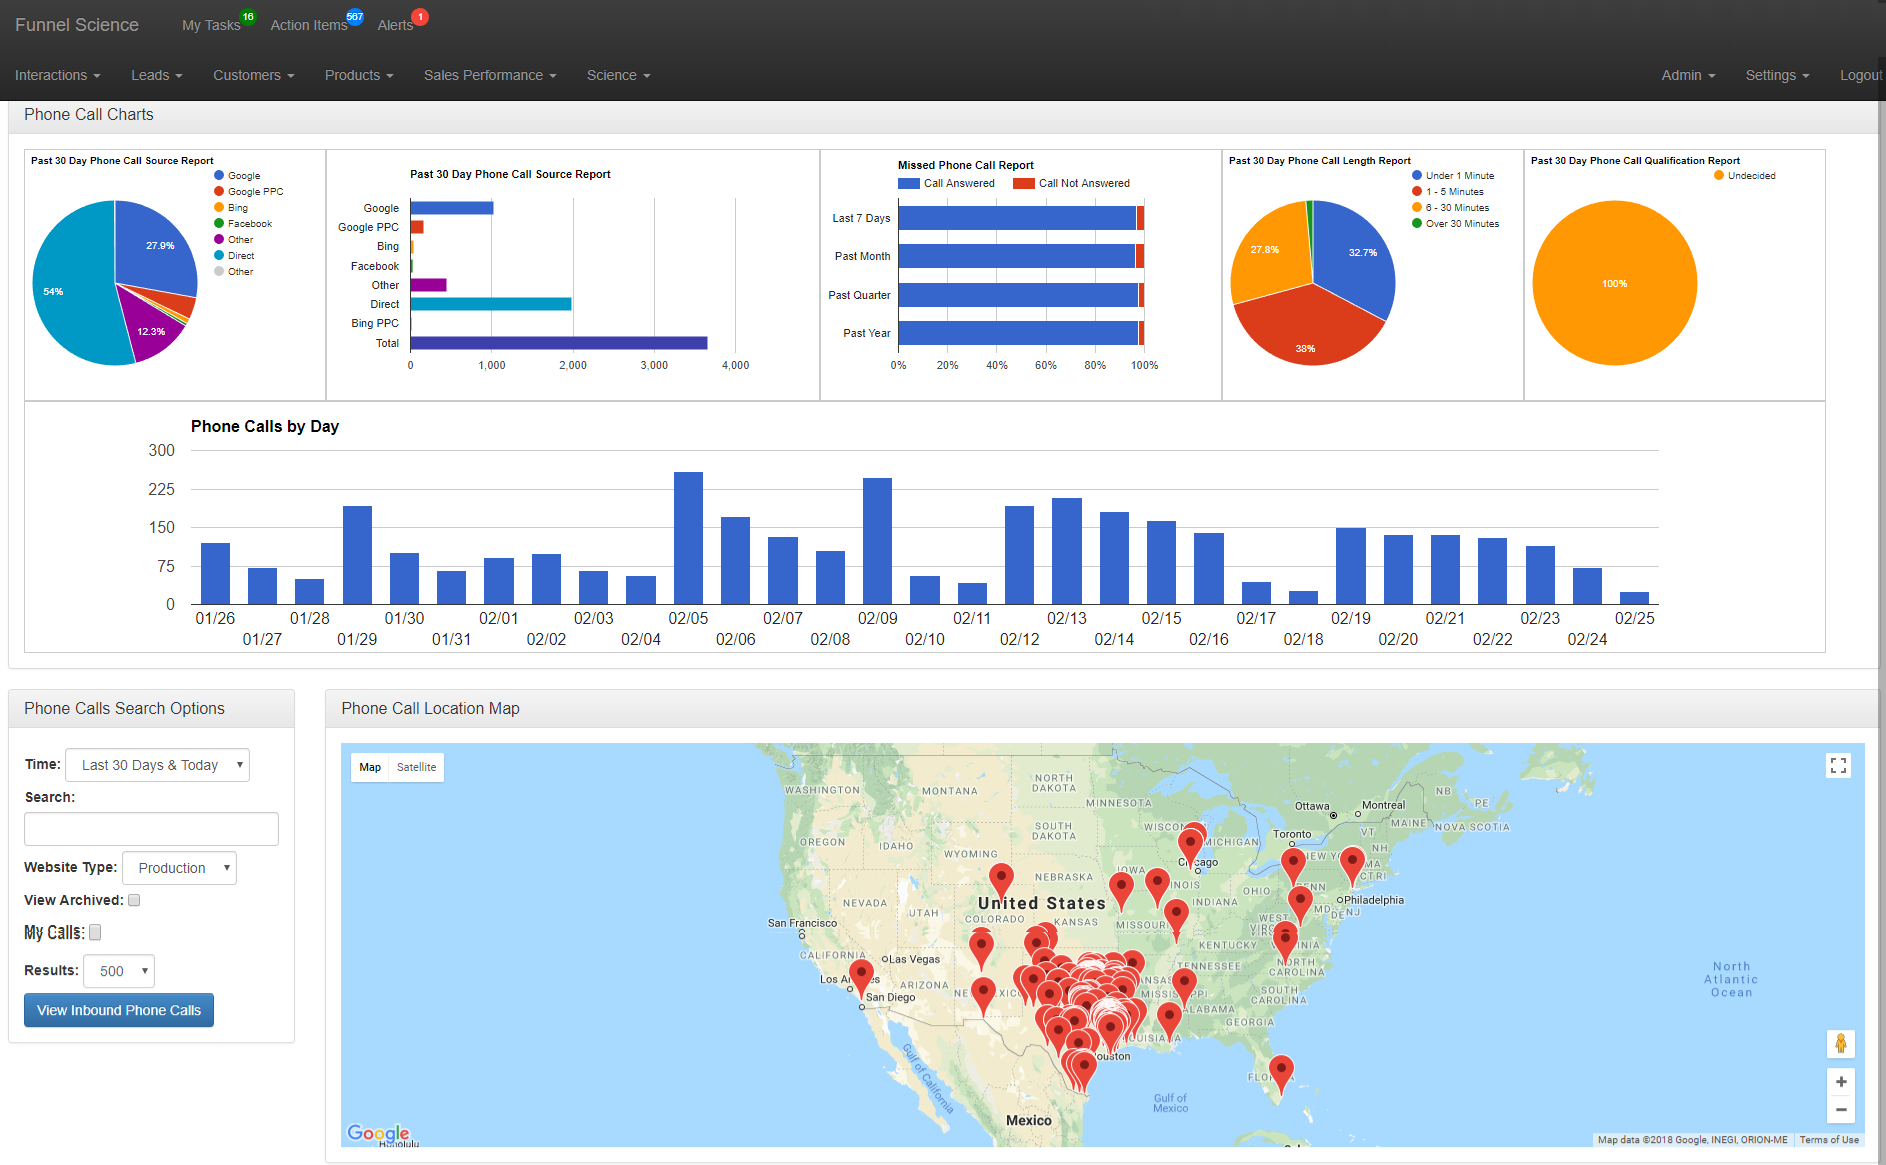Click the Google logo on the map
Viewport: 1886px width, 1165px height.
(x=378, y=1131)
